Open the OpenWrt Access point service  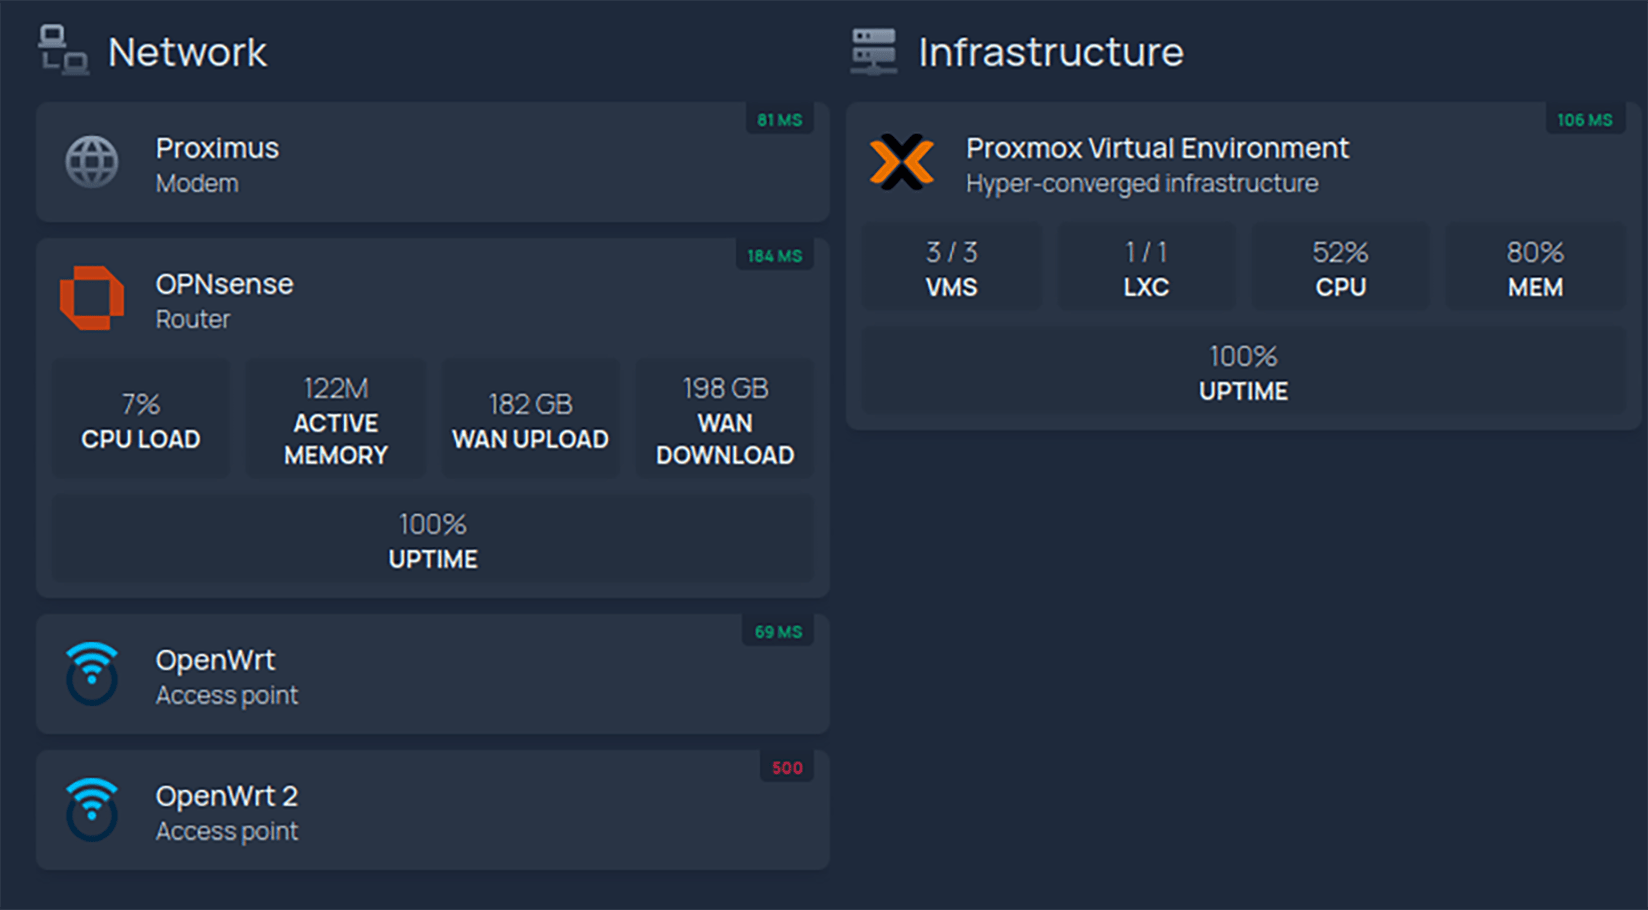[215, 661]
